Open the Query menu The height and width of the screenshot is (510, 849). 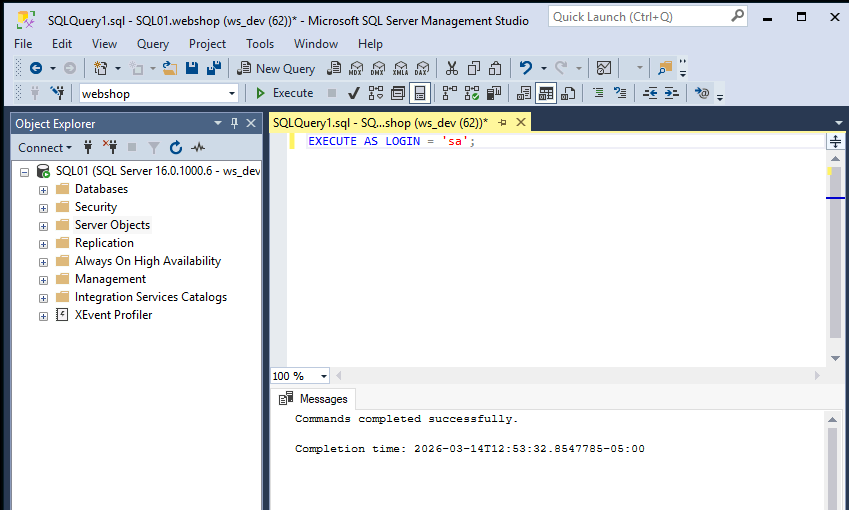(153, 44)
